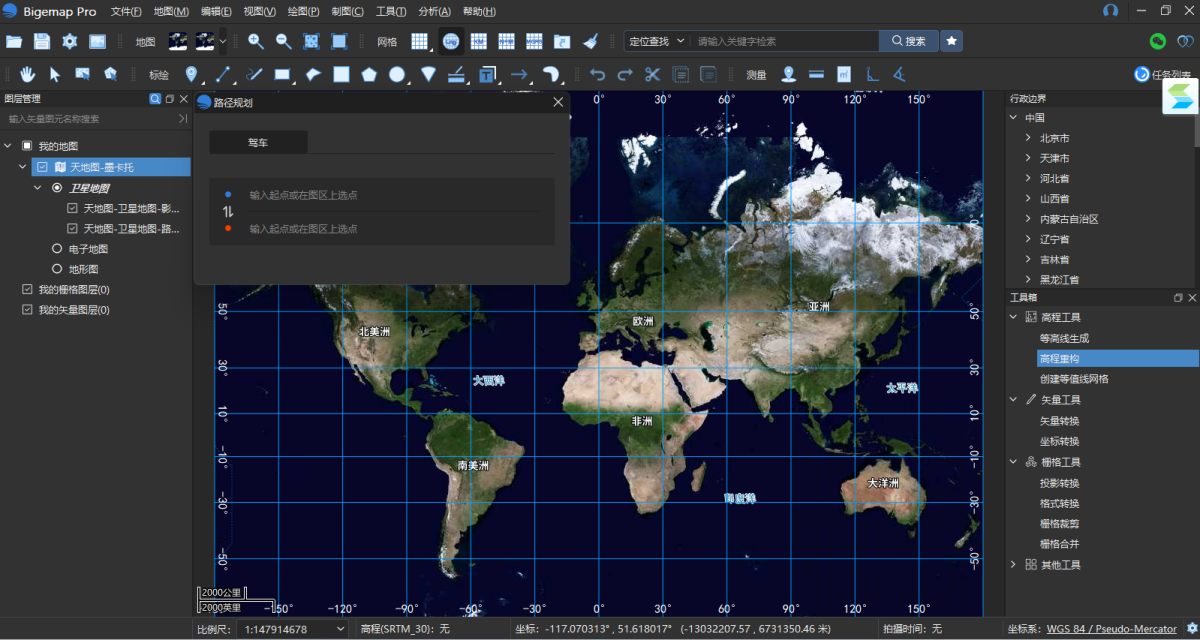Select the 地形图 radio button
The height and width of the screenshot is (640, 1200).
57,269
